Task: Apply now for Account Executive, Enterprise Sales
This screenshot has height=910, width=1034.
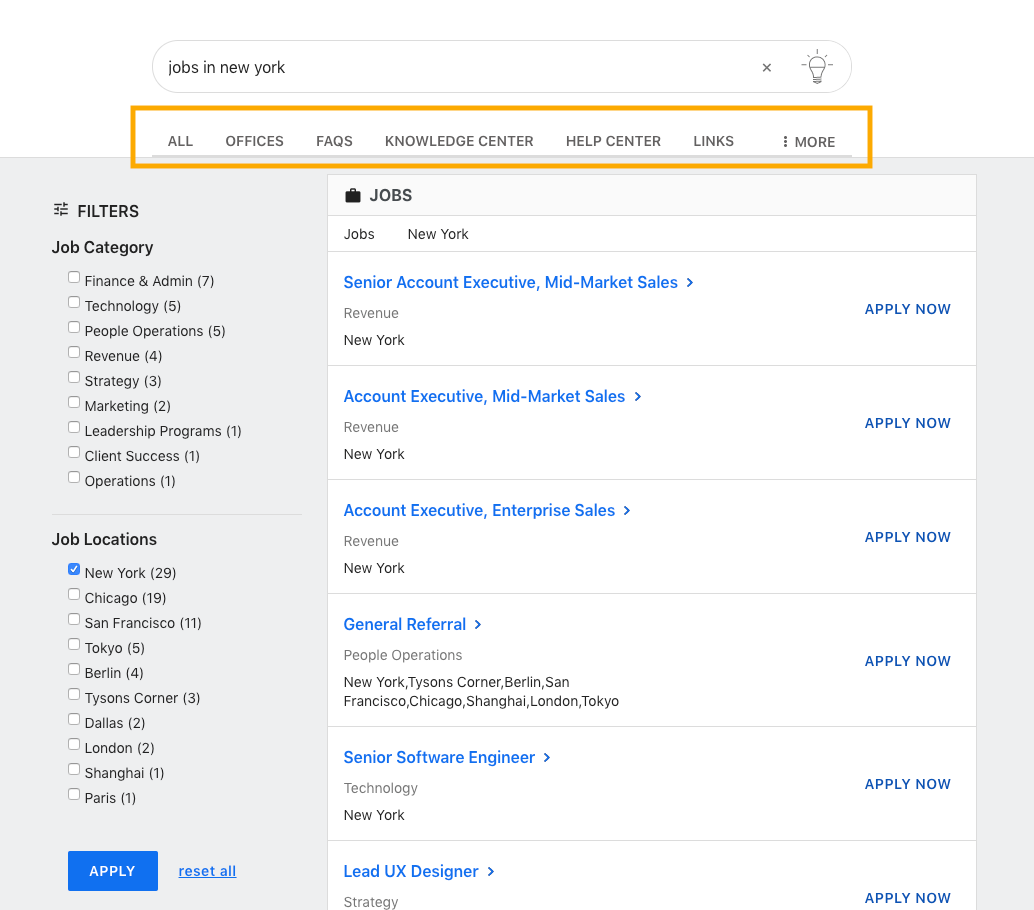Action: coord(907,537)
